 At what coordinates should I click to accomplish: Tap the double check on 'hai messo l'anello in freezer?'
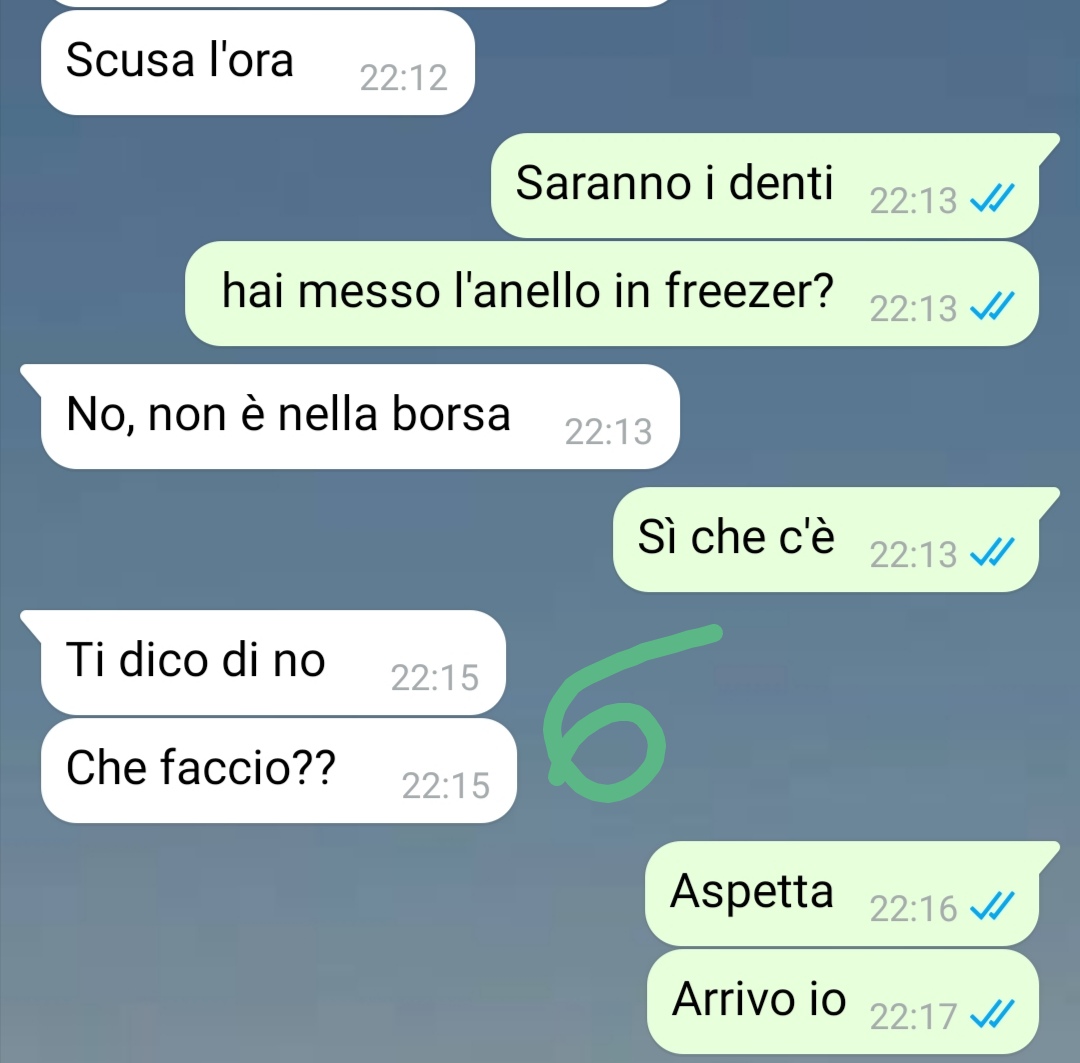[992, 307]
